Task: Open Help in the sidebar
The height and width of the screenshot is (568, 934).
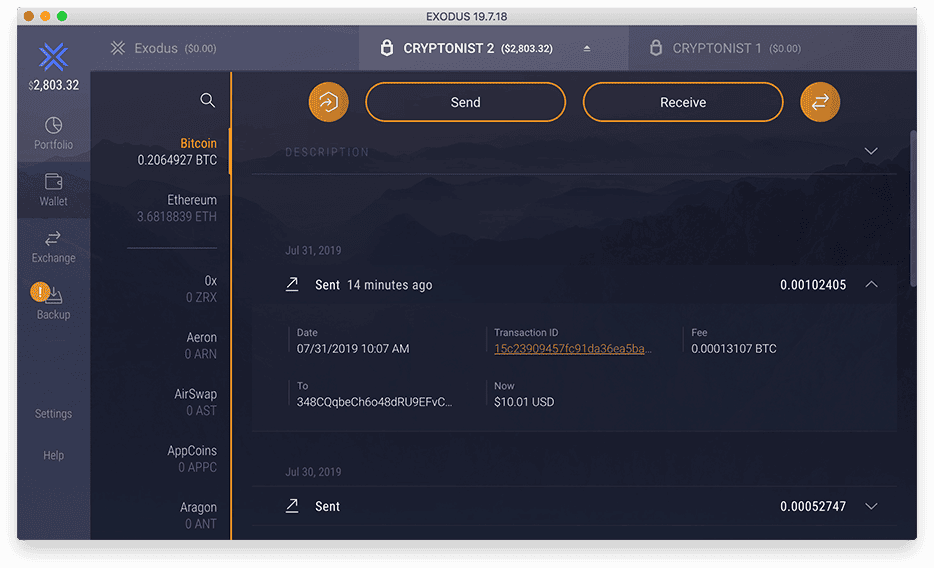Action: [x=54, y=455]
